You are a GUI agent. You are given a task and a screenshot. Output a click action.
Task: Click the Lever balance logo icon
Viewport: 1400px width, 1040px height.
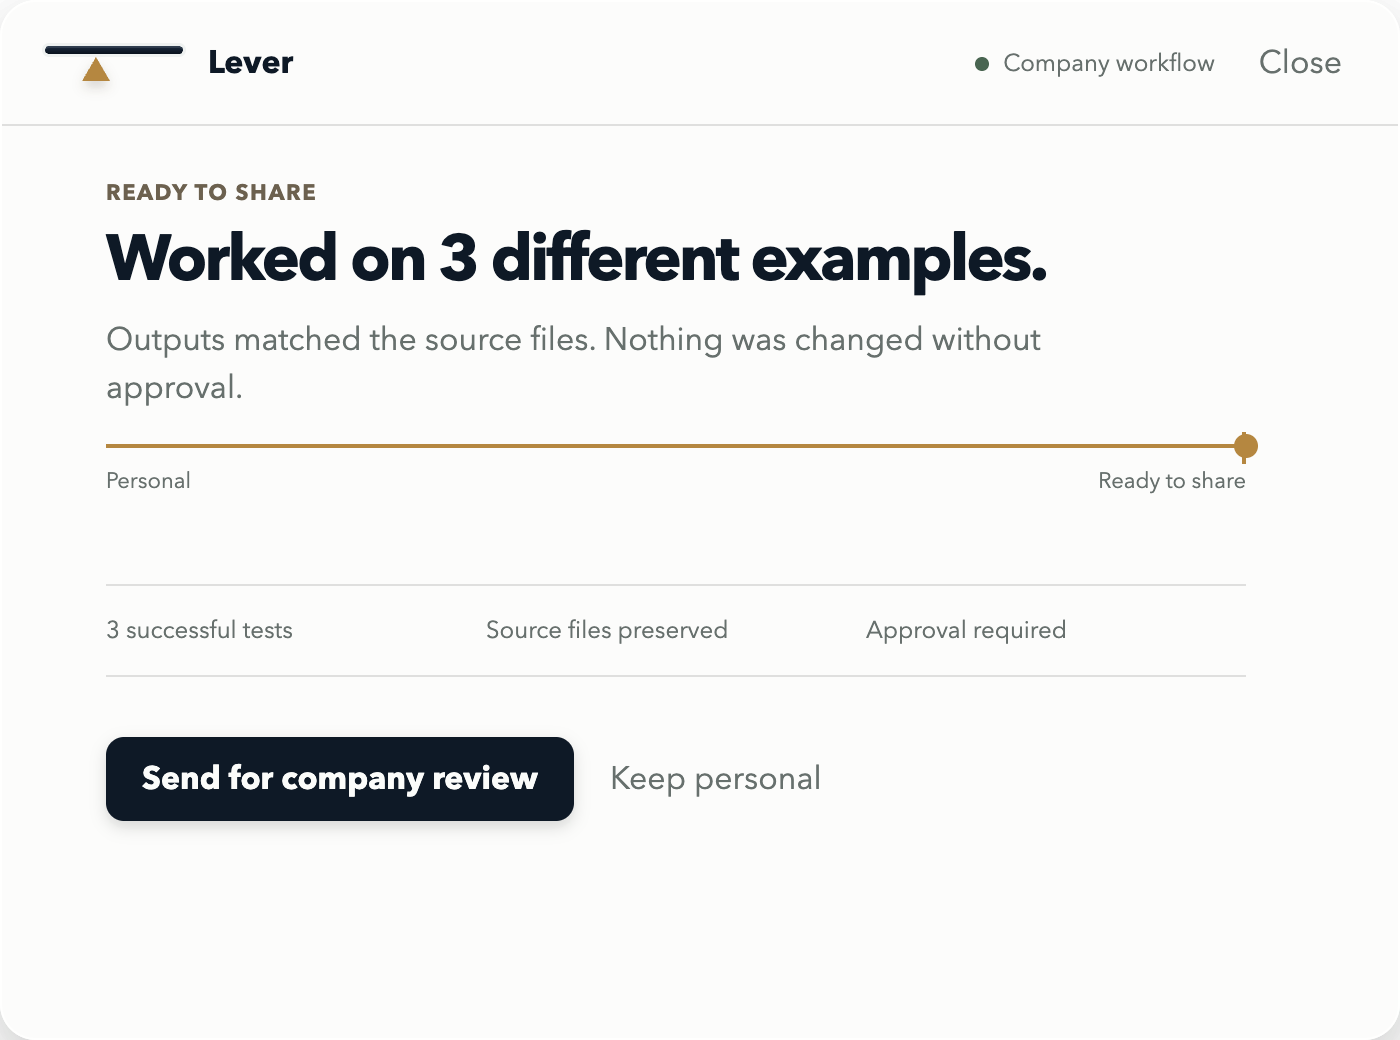pyautogui.click(x=114, y=62)
